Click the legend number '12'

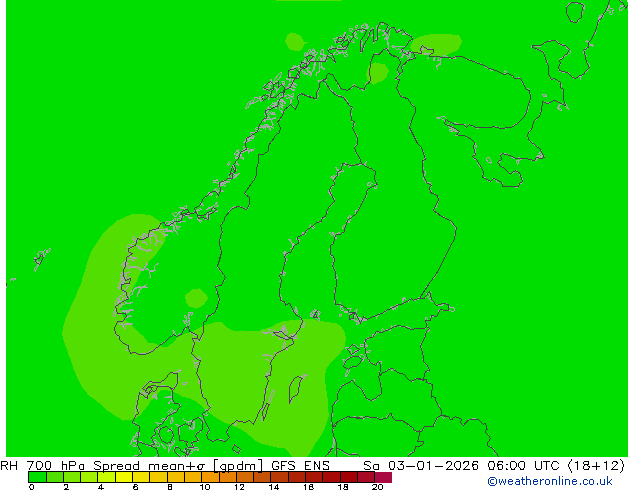pyautogui.click(x=239, y=487)
